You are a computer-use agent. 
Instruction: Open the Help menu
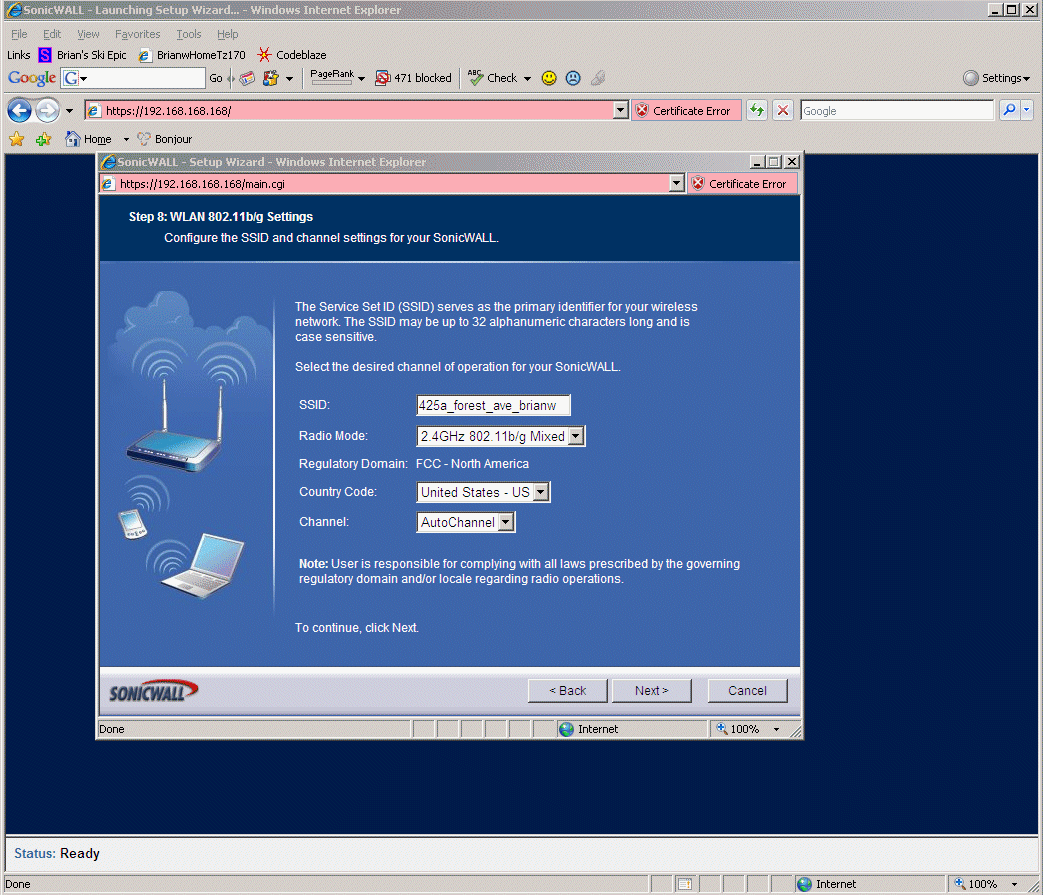(227, 34)
